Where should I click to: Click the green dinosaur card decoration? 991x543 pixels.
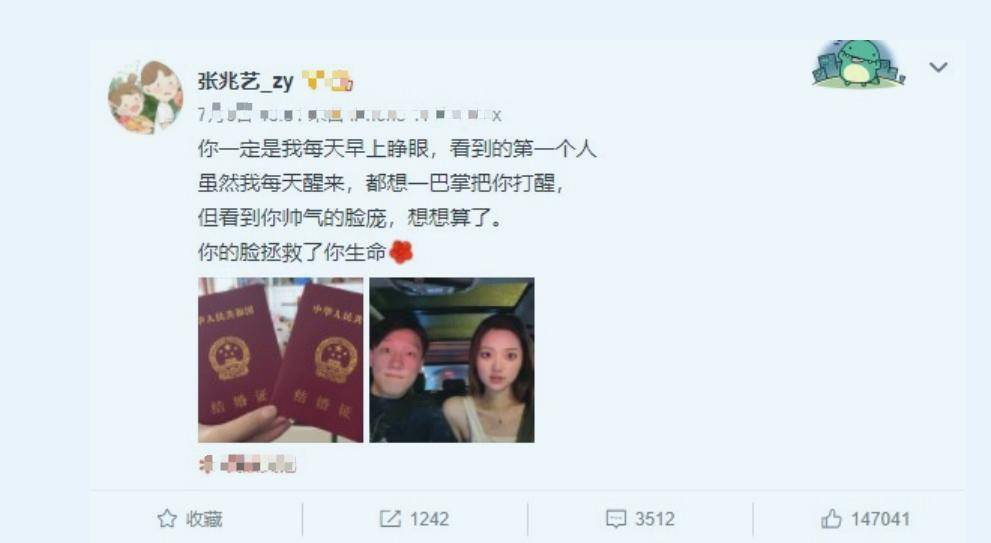(x=858, y=64)
